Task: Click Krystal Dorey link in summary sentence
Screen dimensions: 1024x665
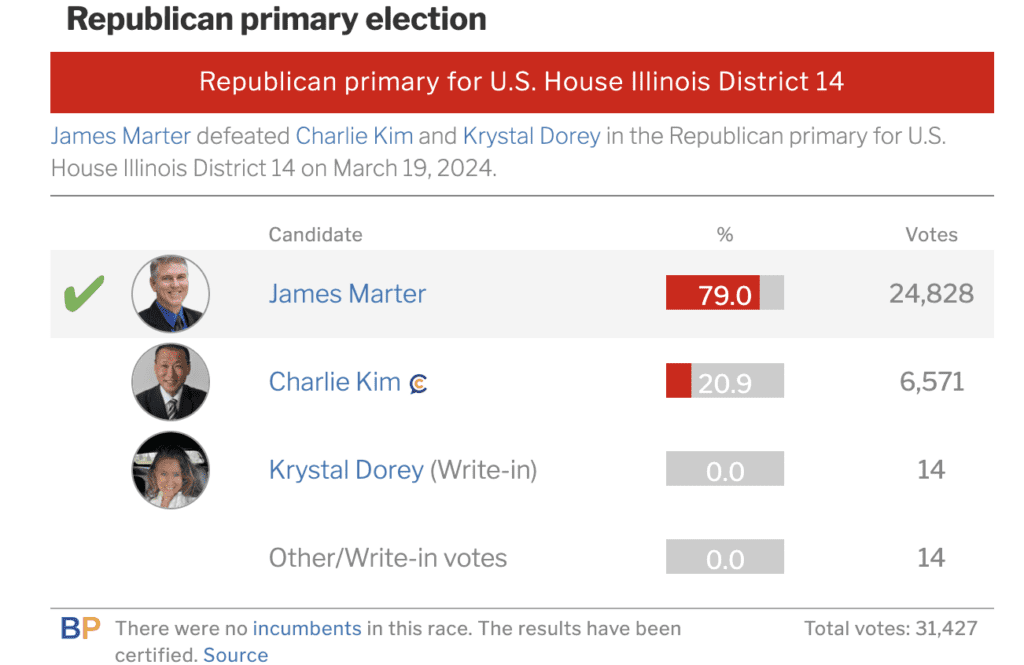Action: coord(531,136)
